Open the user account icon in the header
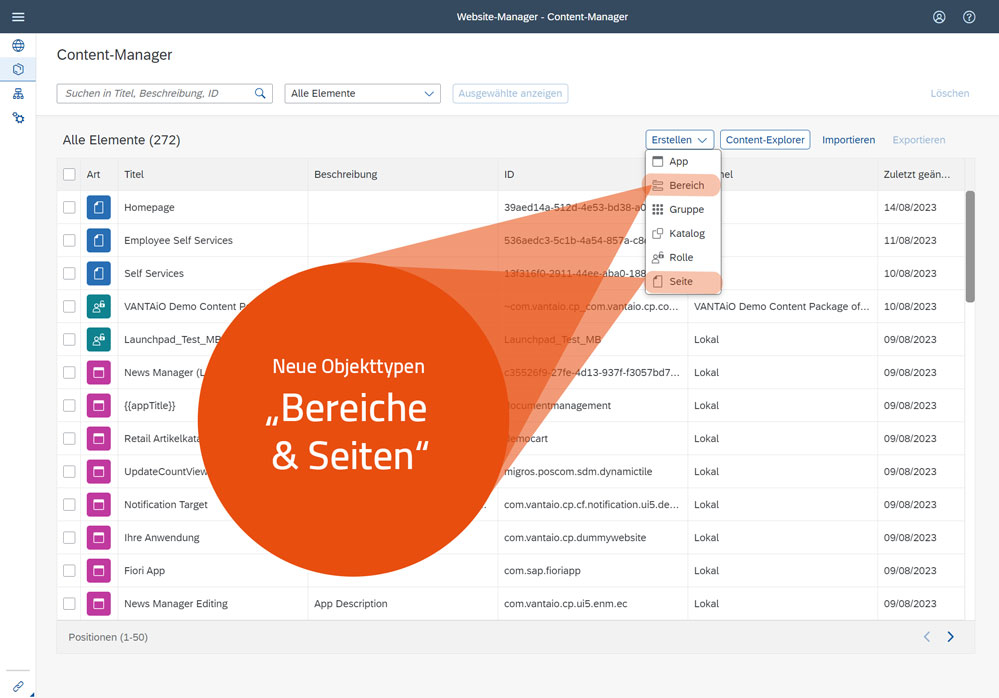Viewport: 999px width, 698px height. tap(938, 16)
